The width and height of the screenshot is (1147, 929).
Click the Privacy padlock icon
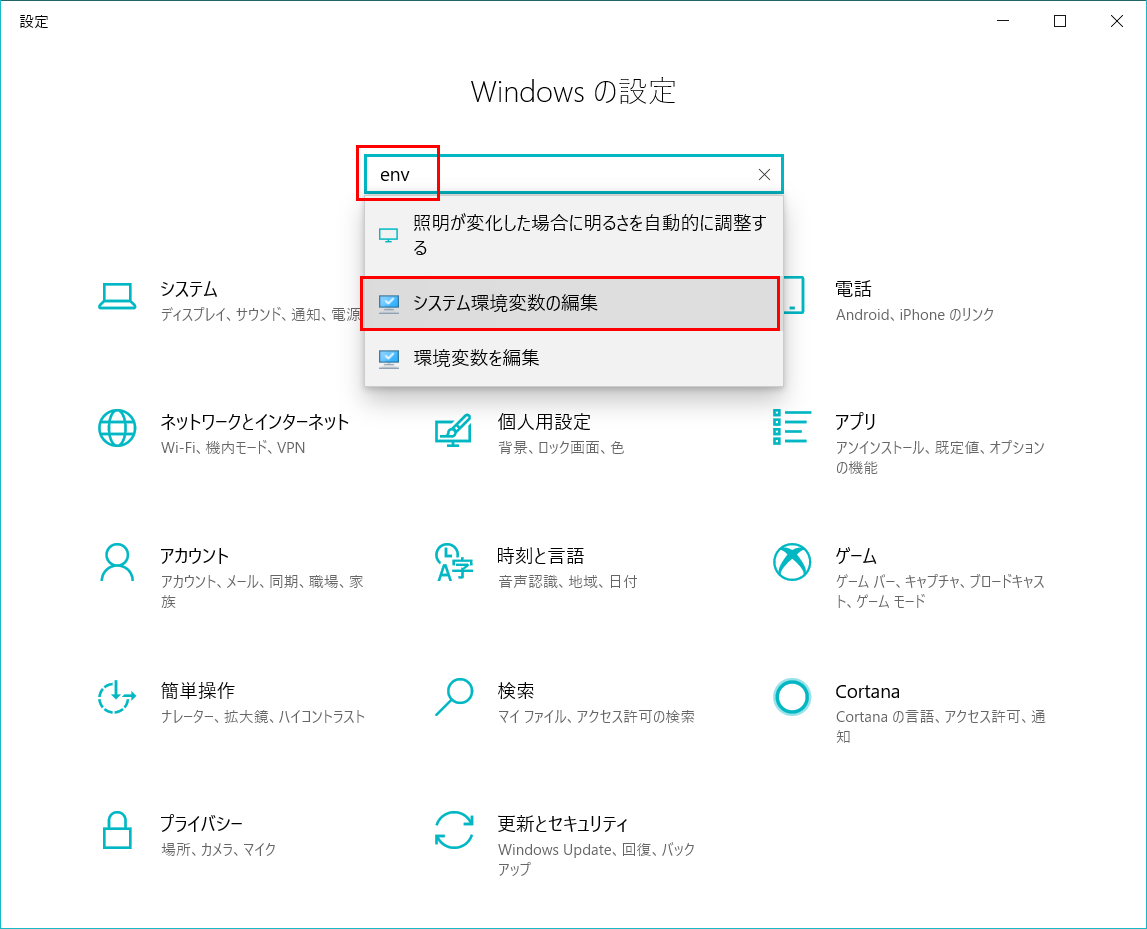click(x=117, y=830)
